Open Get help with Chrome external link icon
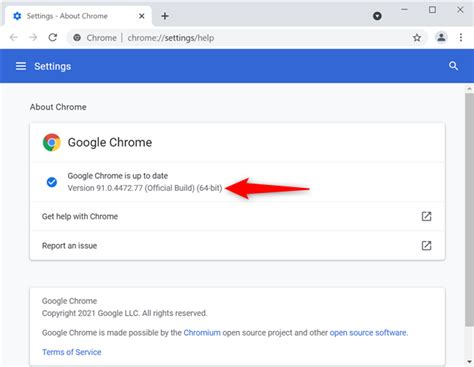 426,216
